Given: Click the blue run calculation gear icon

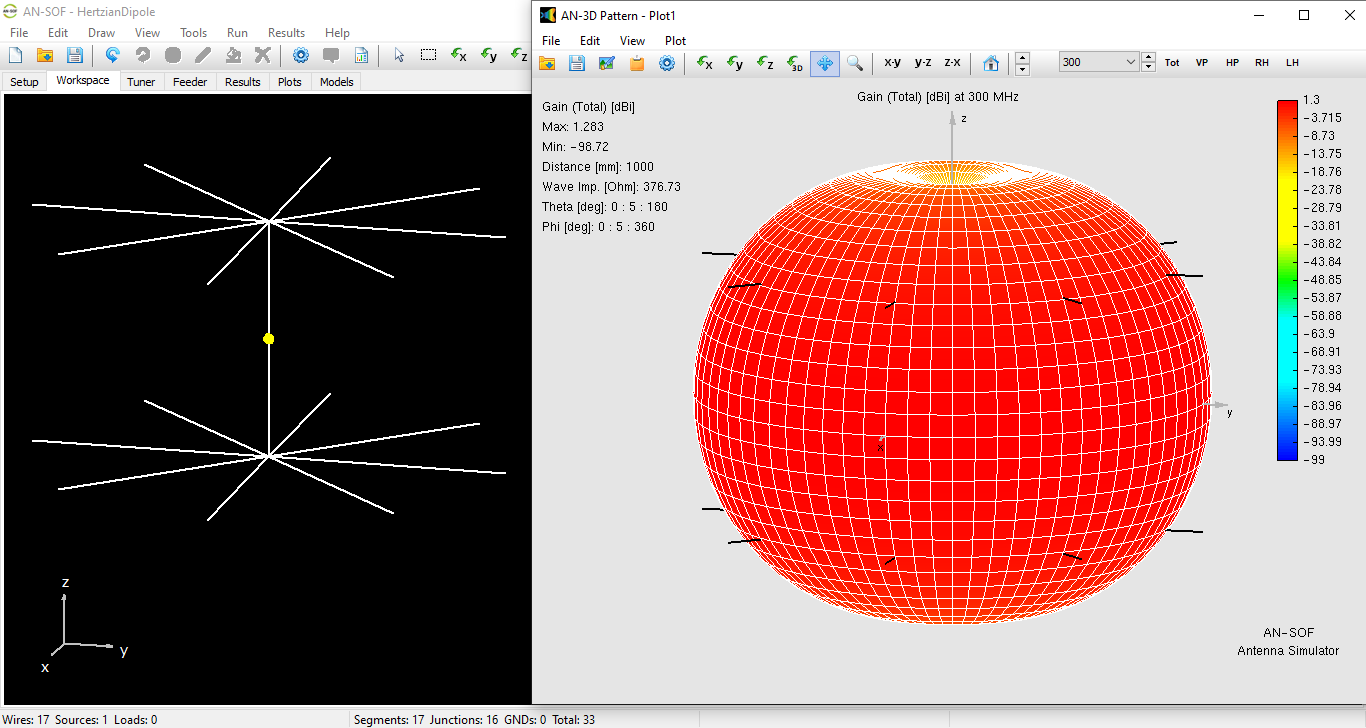Looking at the screenshot, I should [x=300, y=55].
